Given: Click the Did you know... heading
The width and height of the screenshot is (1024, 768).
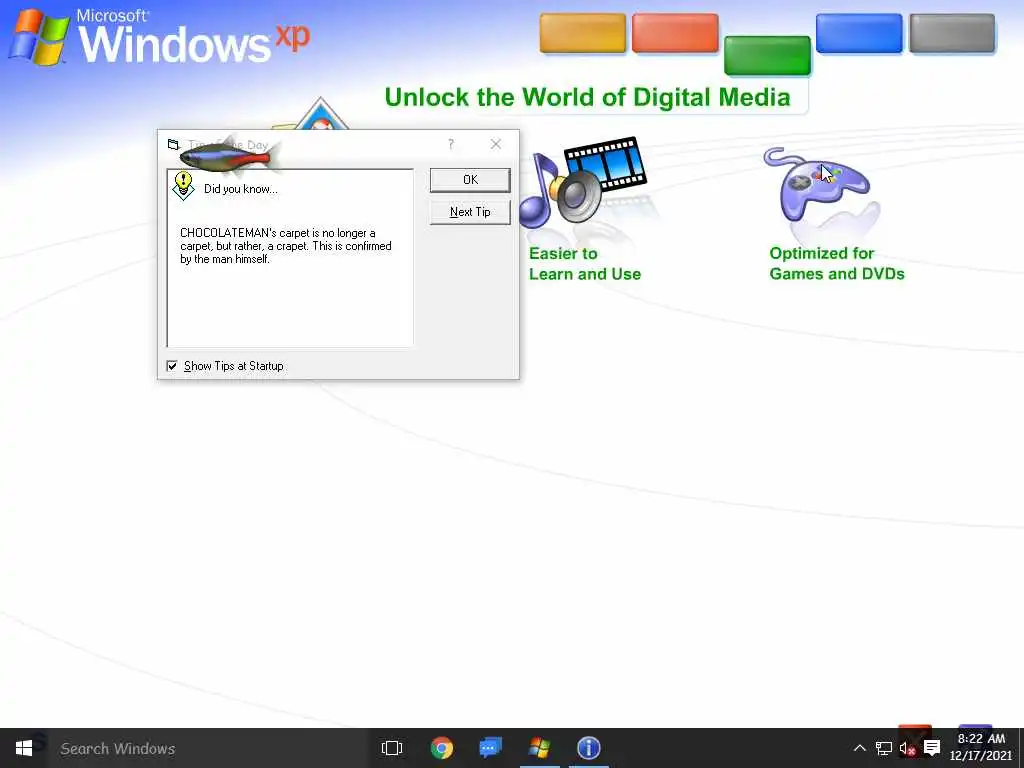Looking at the screenshot, I should click(x=240, y=189).
